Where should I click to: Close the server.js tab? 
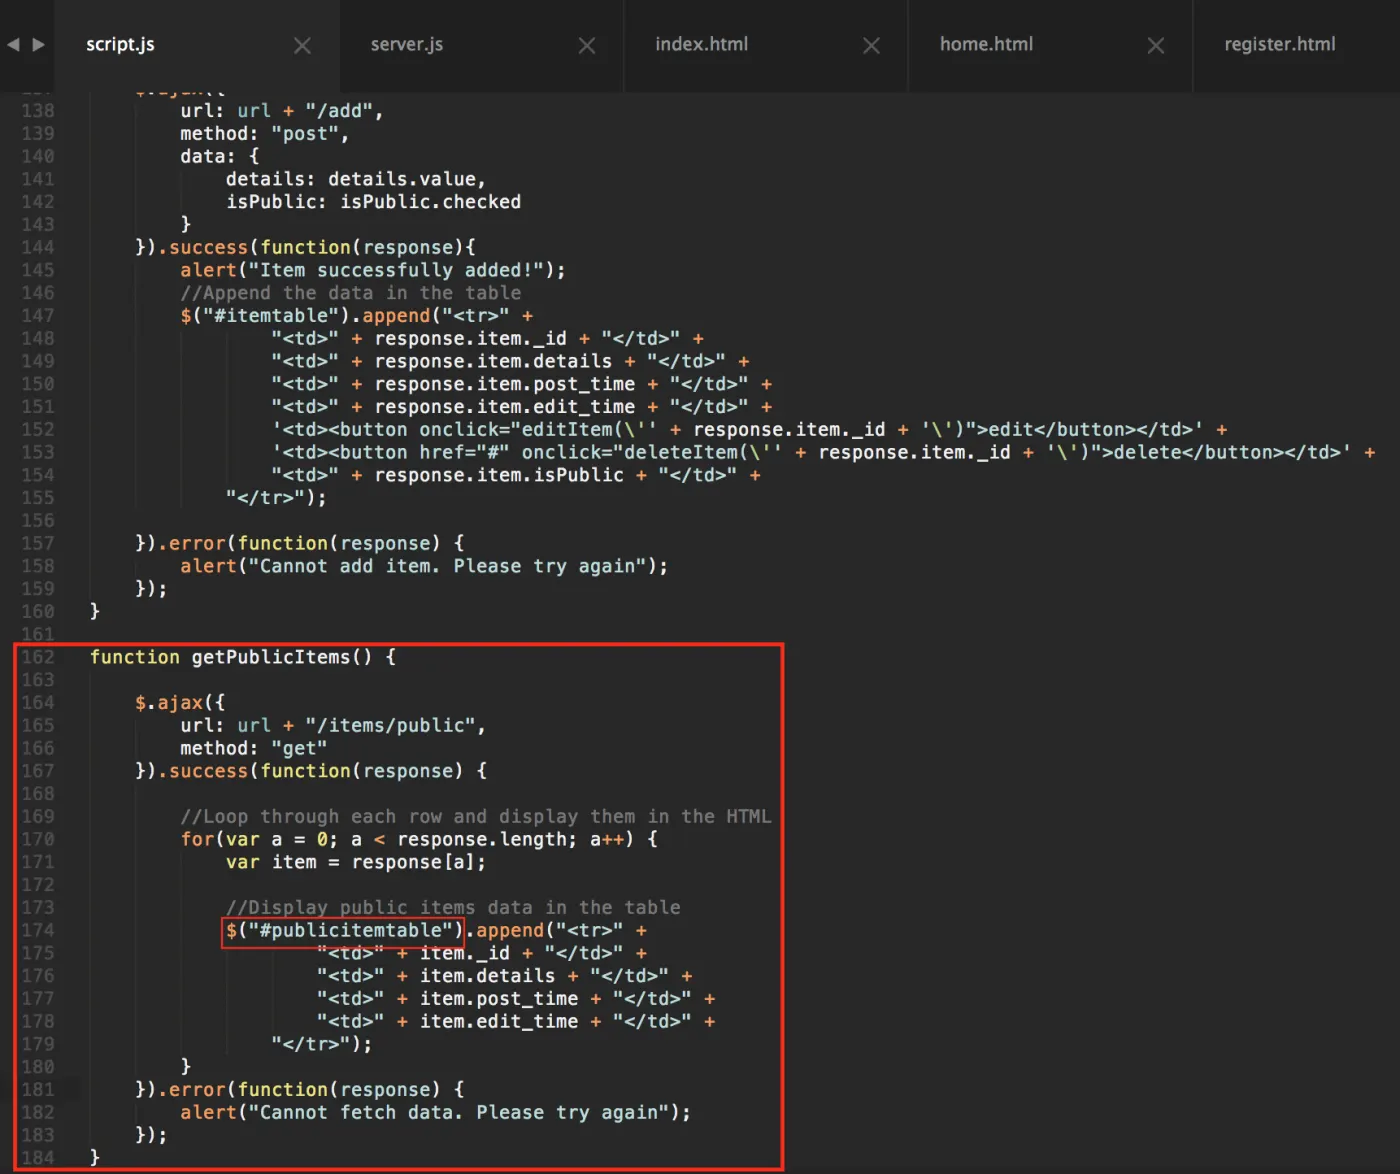tap(587, 46)
